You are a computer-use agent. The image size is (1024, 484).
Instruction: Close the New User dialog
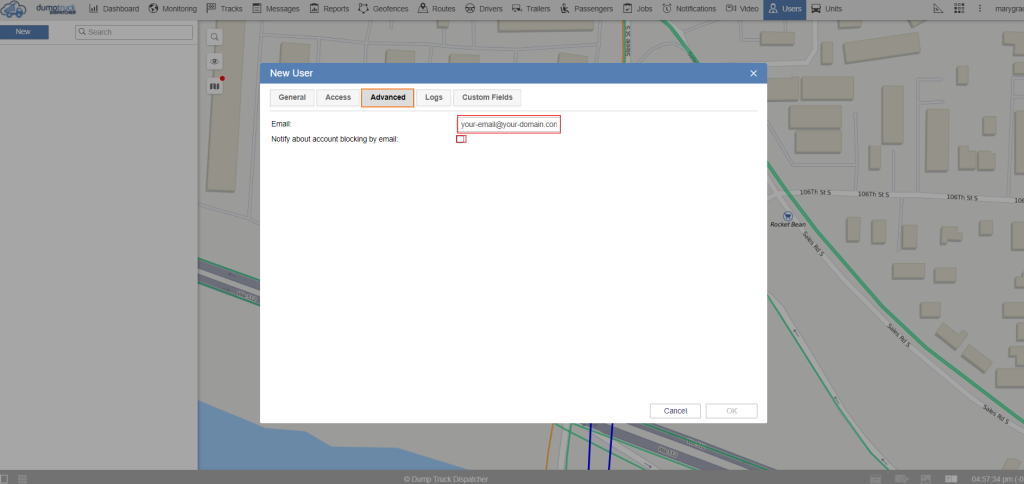point(753,73)
